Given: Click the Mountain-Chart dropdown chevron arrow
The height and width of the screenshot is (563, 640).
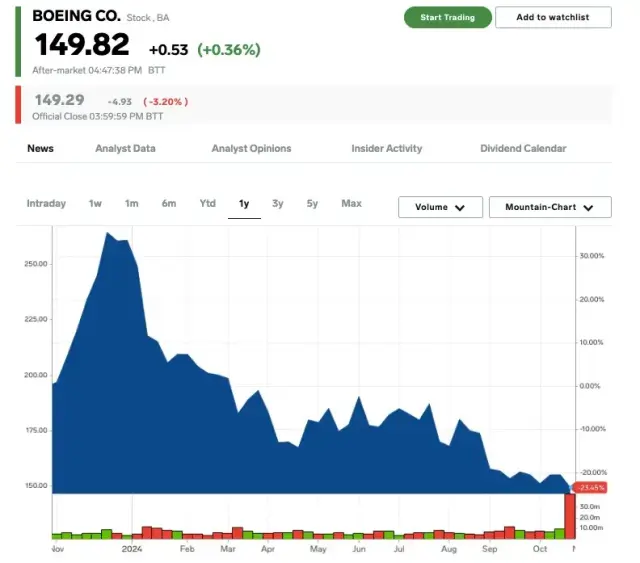Looking at the screenshot, I should pos(589,208).
